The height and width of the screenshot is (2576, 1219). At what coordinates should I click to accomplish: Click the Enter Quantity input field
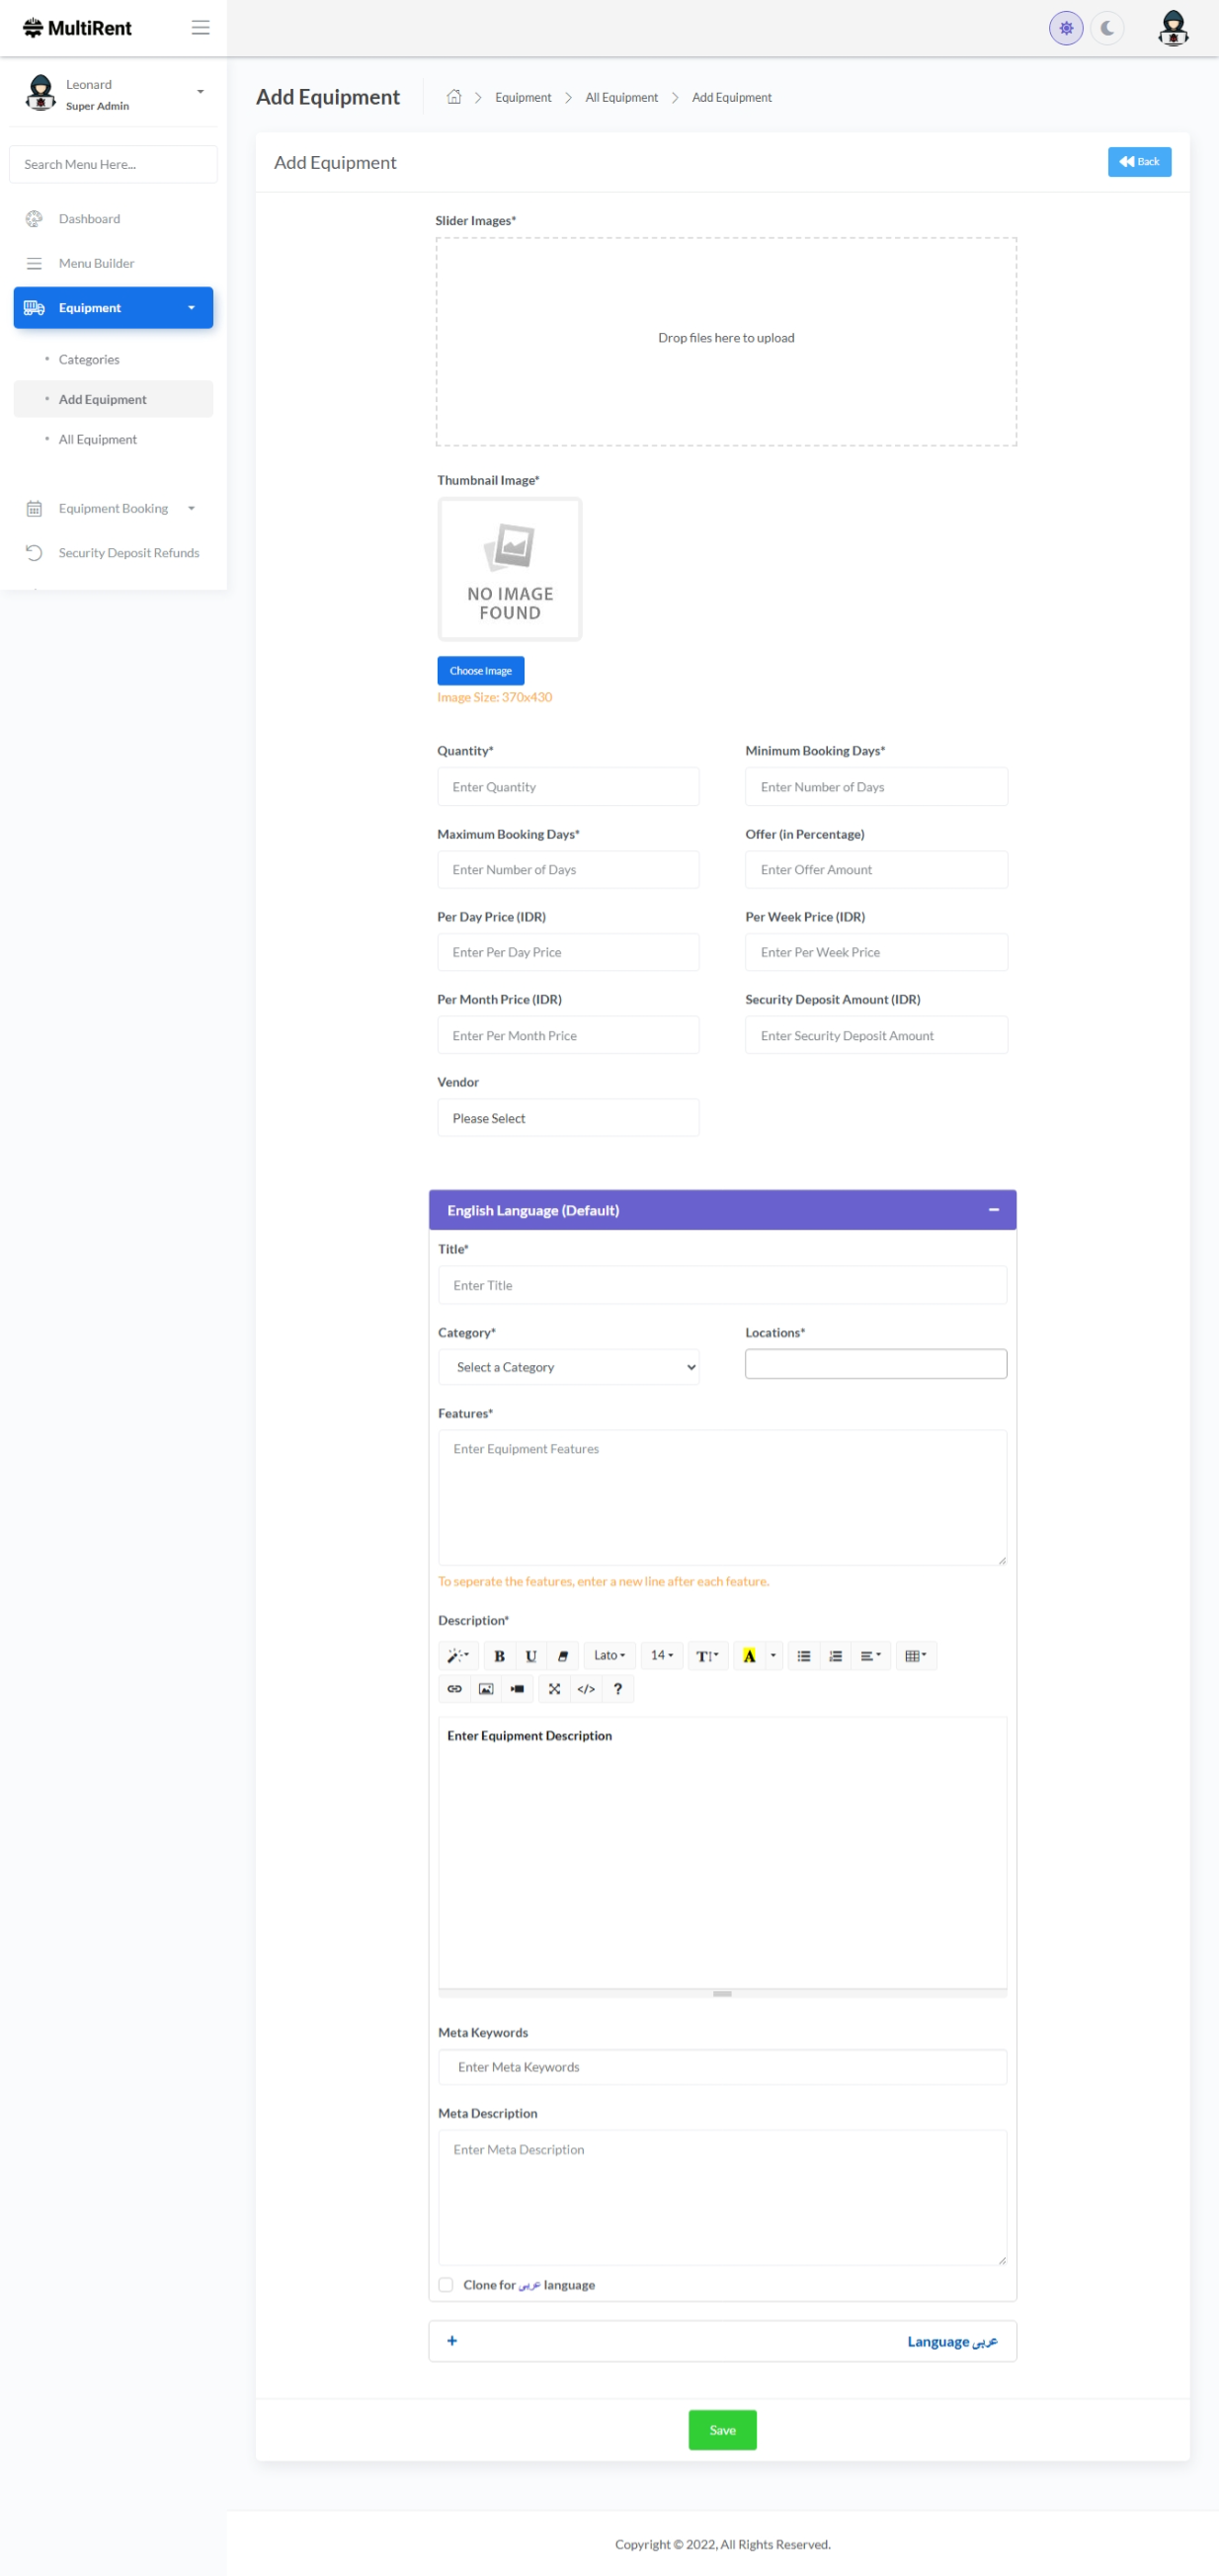568,787
